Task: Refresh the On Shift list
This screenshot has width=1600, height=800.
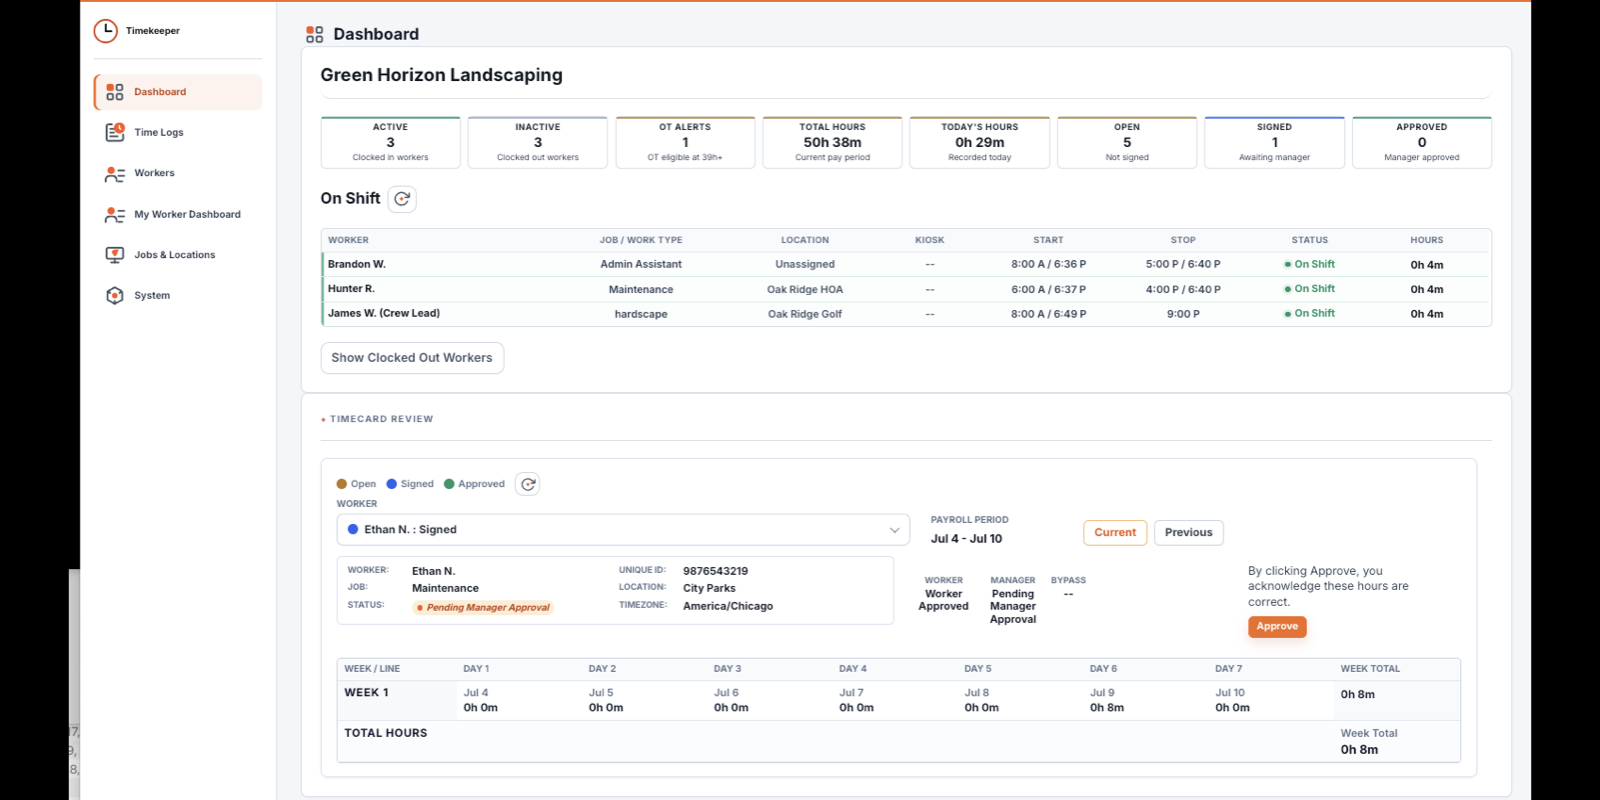Action: (x=402, y=199)
